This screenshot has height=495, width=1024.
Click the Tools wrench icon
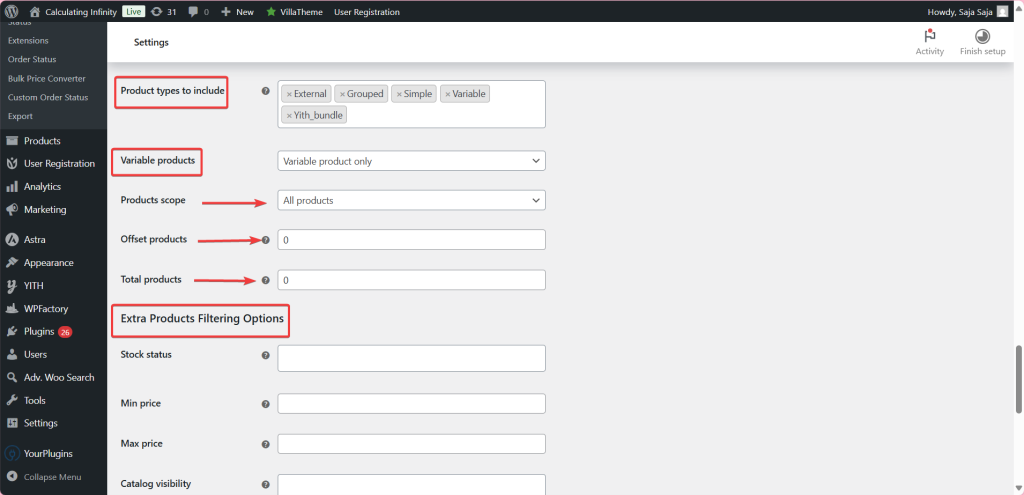(x=12, y=400)
